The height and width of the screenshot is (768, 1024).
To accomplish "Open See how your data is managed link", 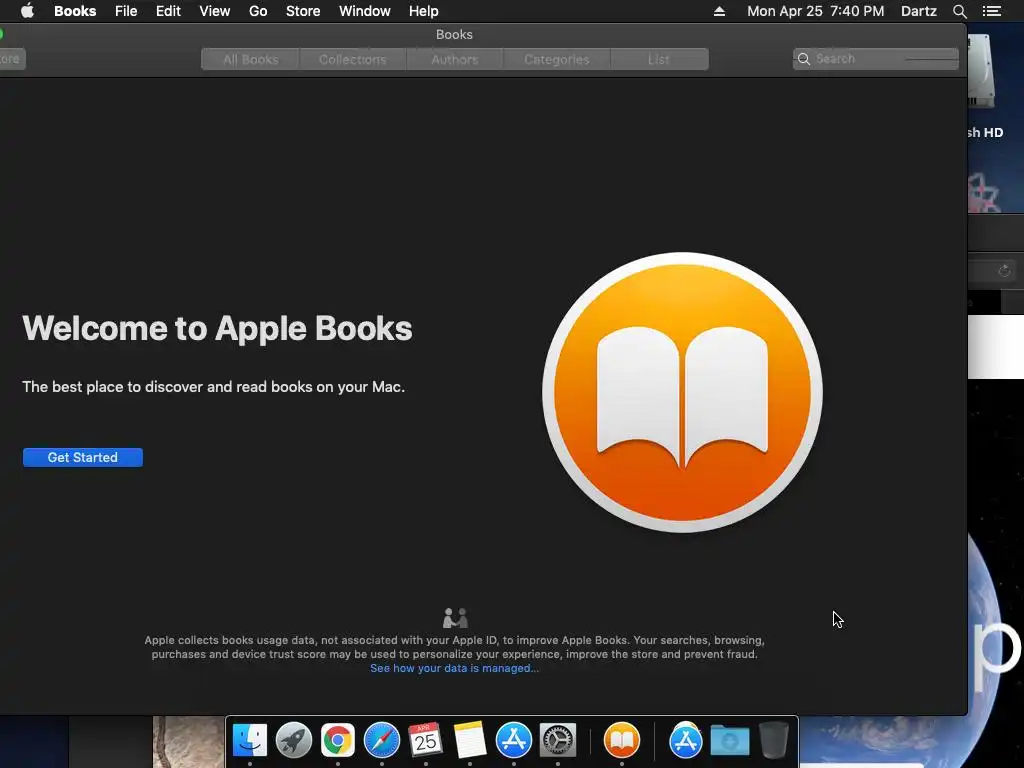I will tap(455, 668).
